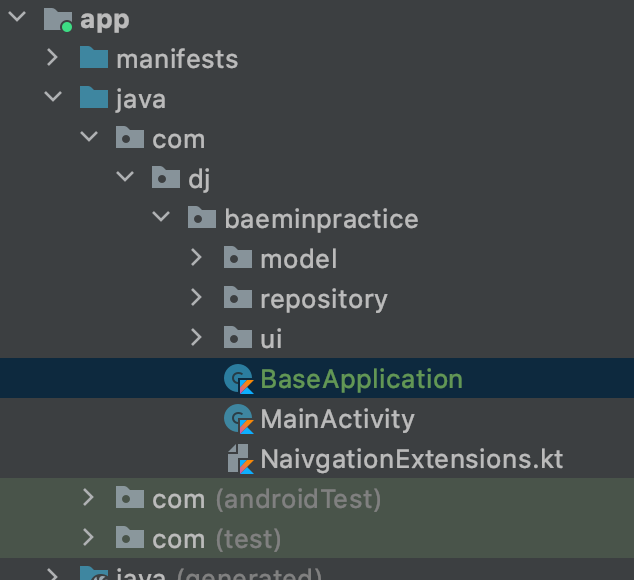Click the repository package folder icon
Viewport: 634px width, 580px height.
pyautogui.click(x=238, y=298)
